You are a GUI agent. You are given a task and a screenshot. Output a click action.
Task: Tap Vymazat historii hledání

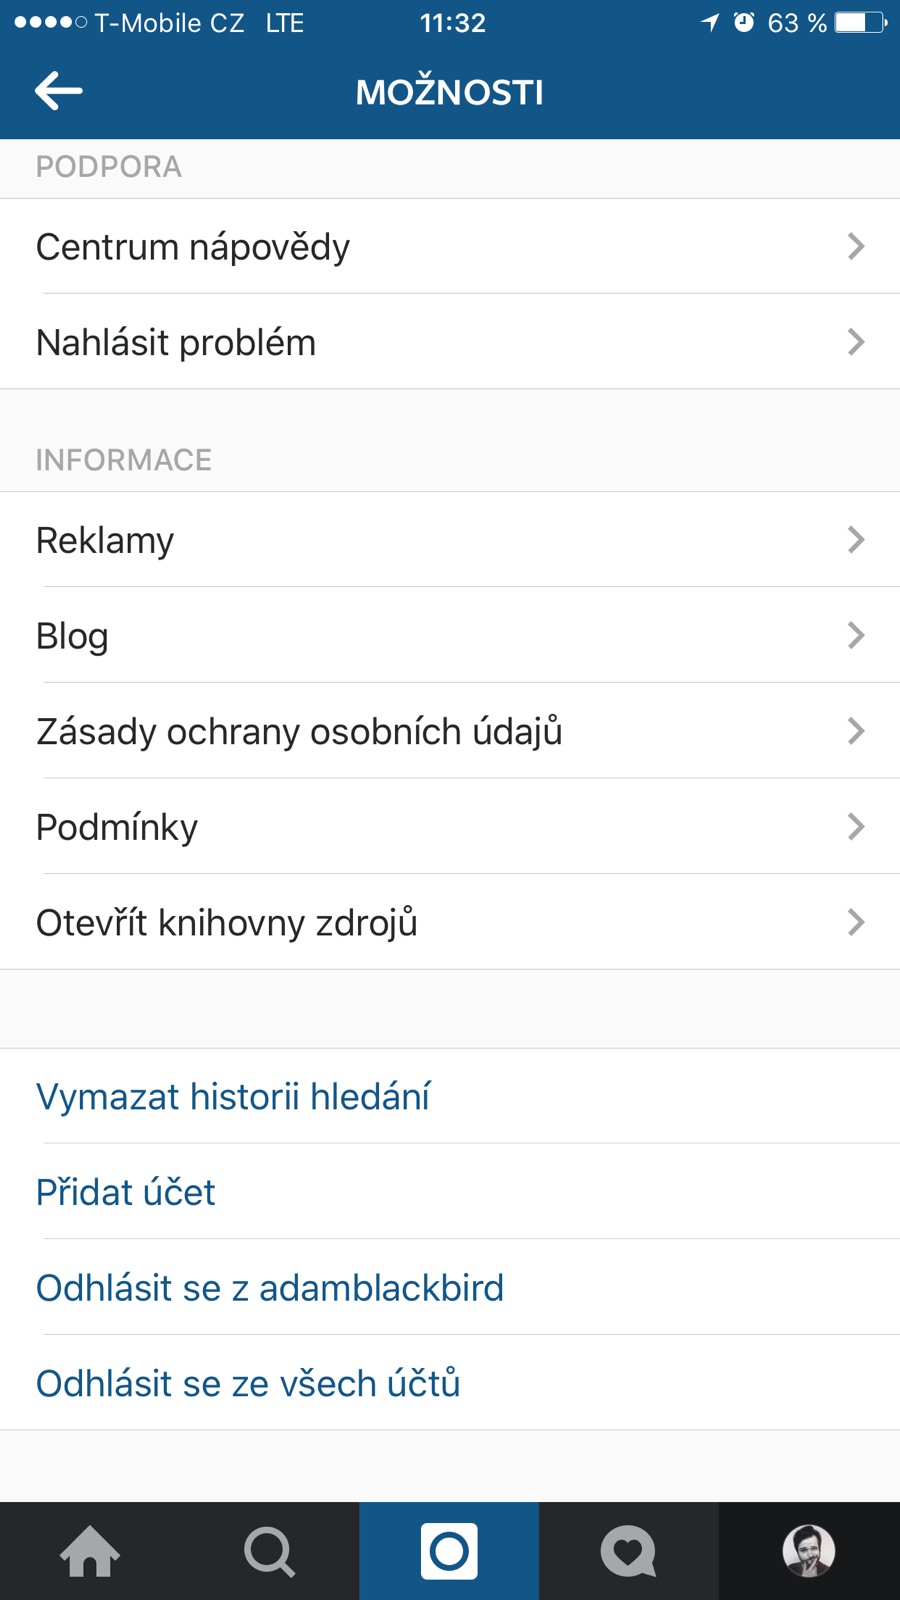point(233,1096)
